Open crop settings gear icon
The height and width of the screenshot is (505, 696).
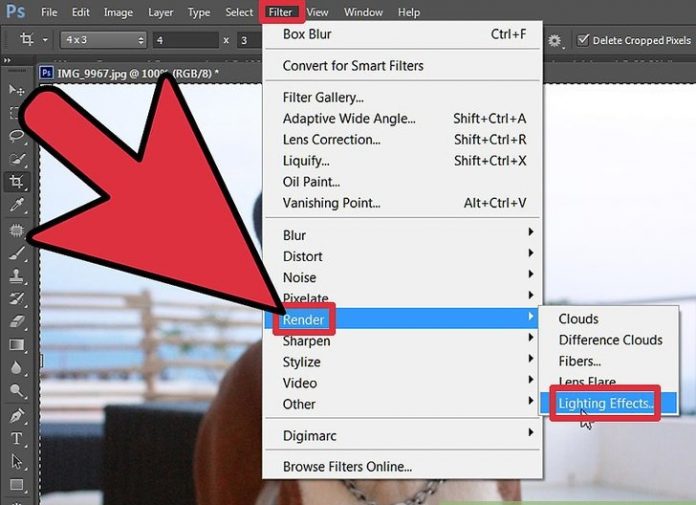pyautogui.click(x=554, y=40)
